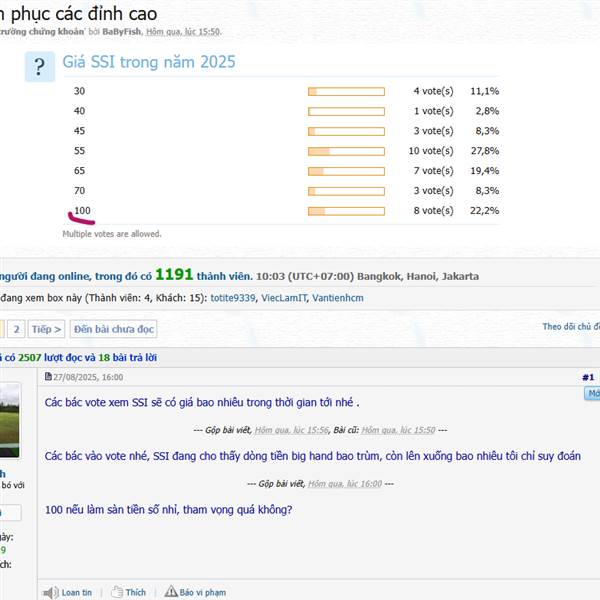Click Loan tin label under post

coord(77,592)
